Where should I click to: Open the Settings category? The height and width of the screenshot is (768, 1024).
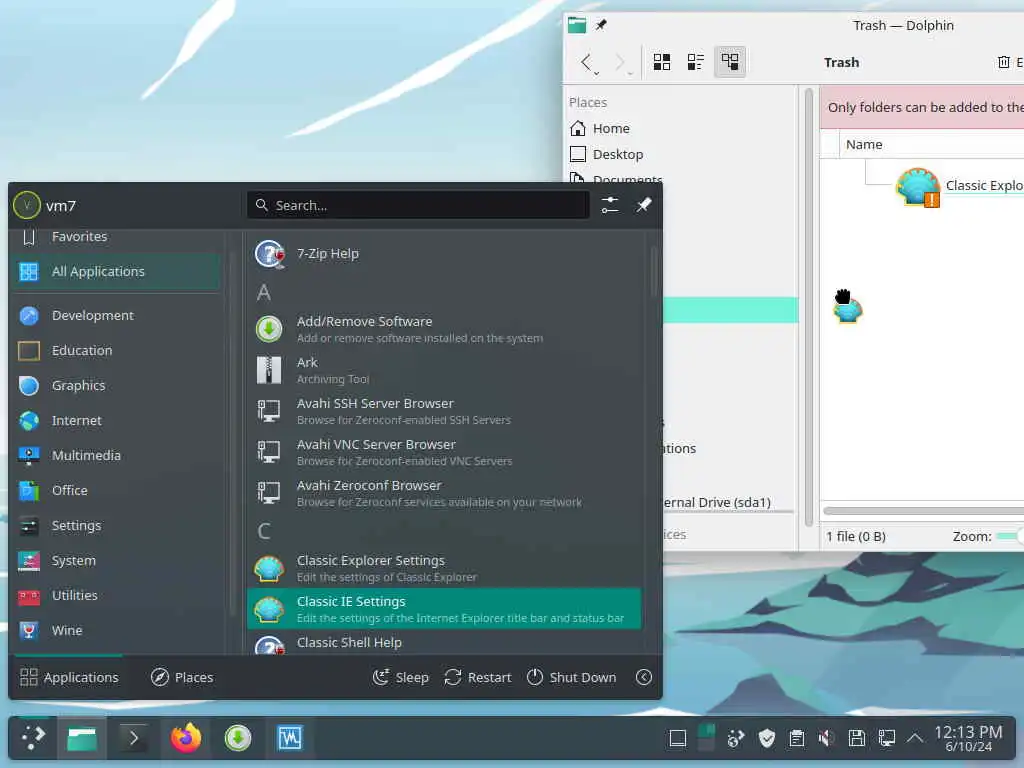[x=116, y=526]
